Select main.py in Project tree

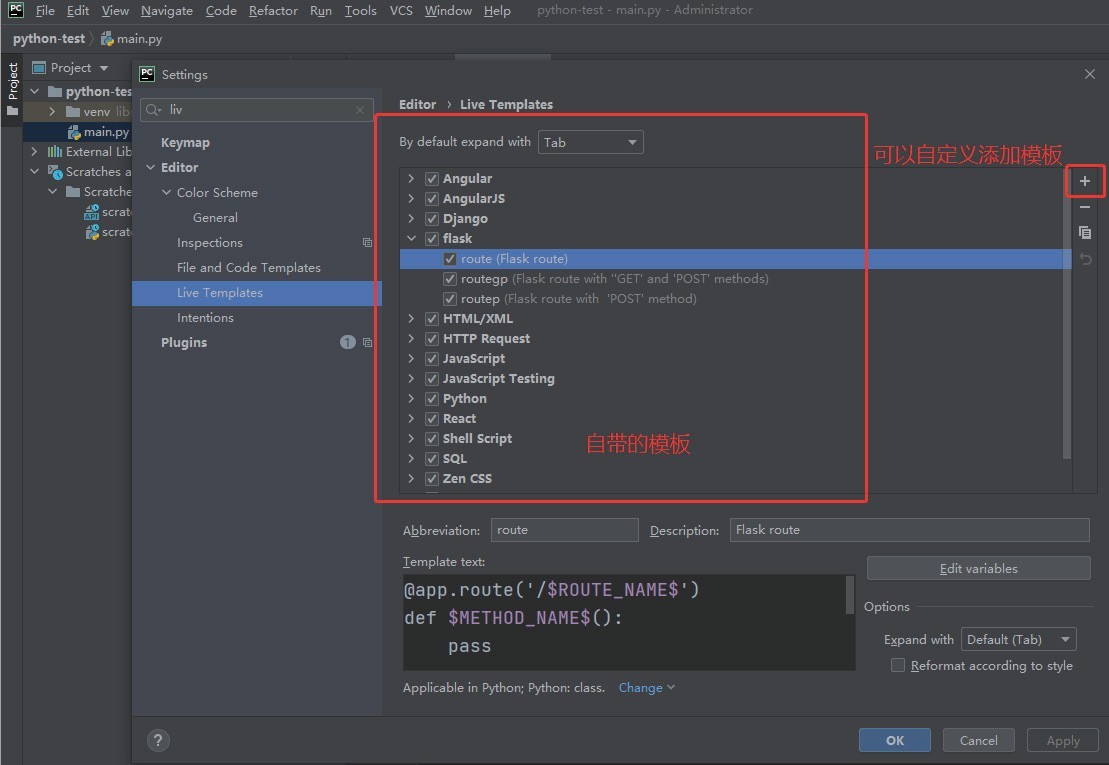point(106,132)
